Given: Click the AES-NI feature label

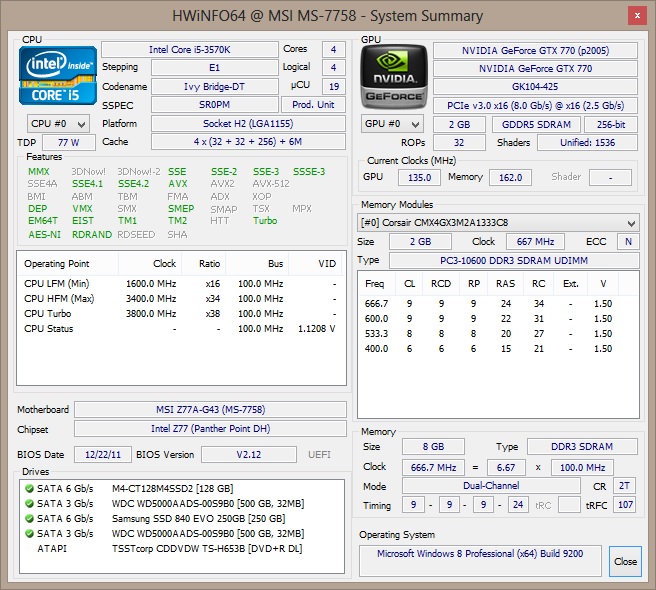Looking at the screenshot, I should click(x=44, y=235).
